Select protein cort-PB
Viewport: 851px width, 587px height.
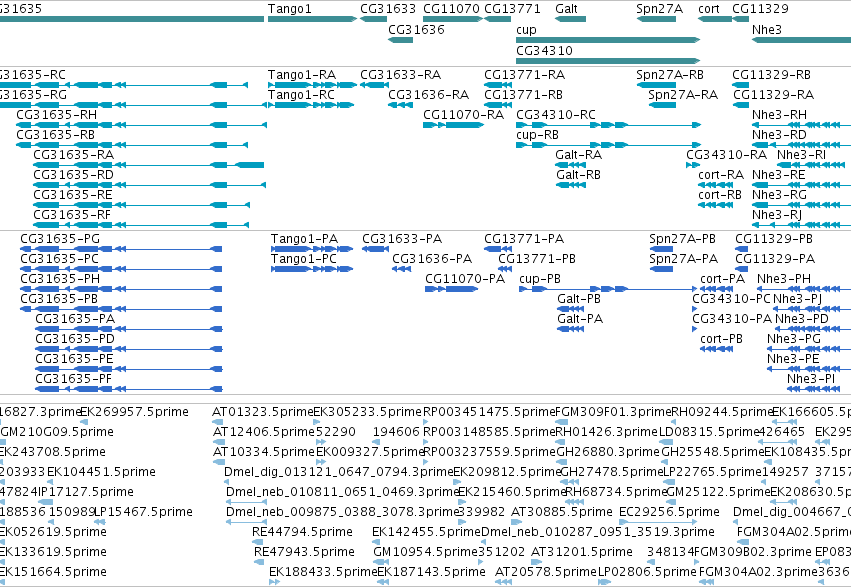[721, 340]
